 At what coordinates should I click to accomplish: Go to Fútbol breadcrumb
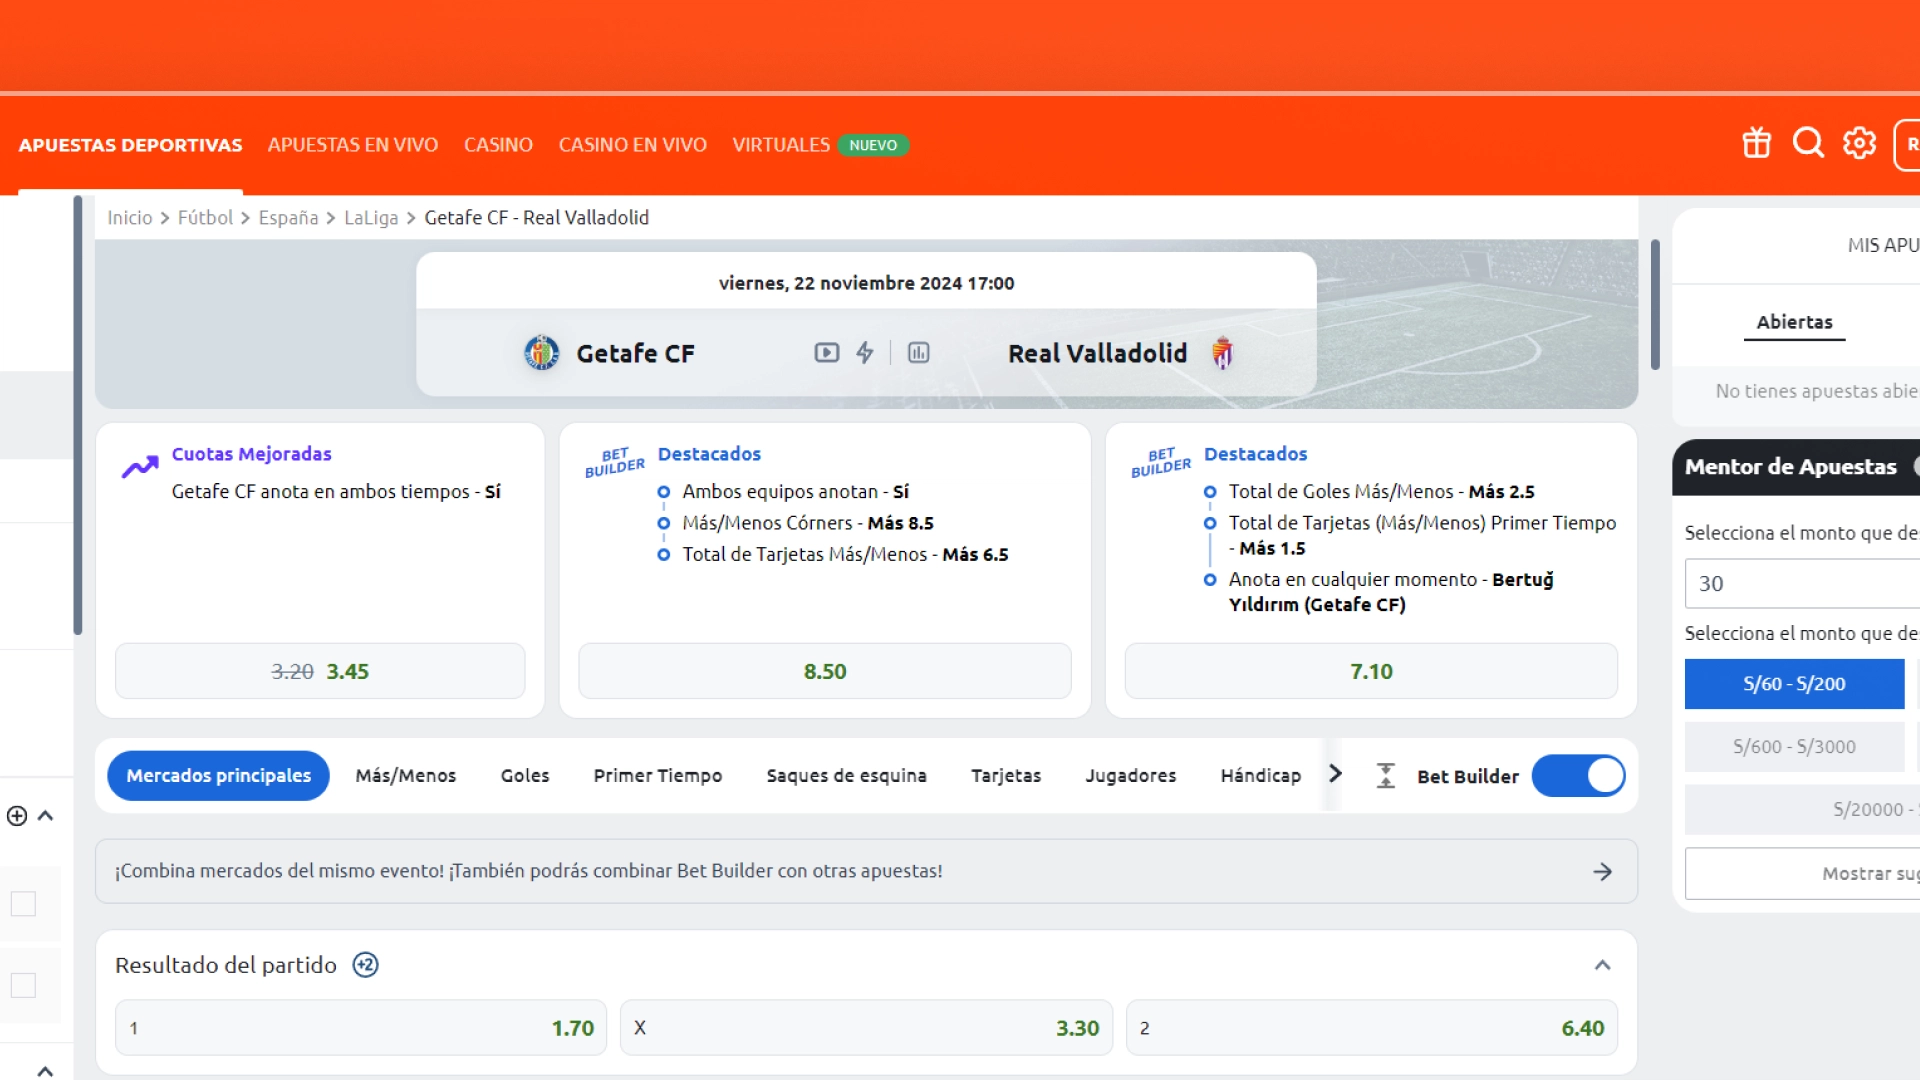coord(205,218)
